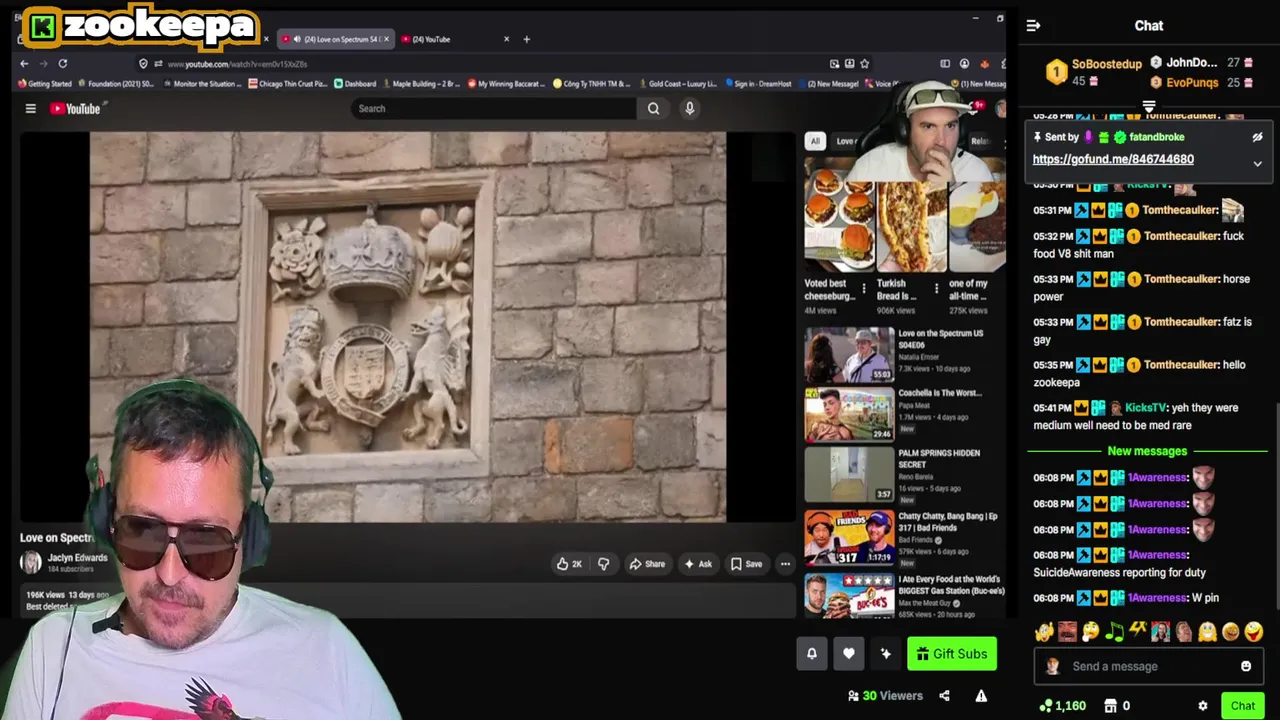Open the gift shop icon showing 0
The height and width of the screenshot is (720, 1280).
coord(1117,705)
